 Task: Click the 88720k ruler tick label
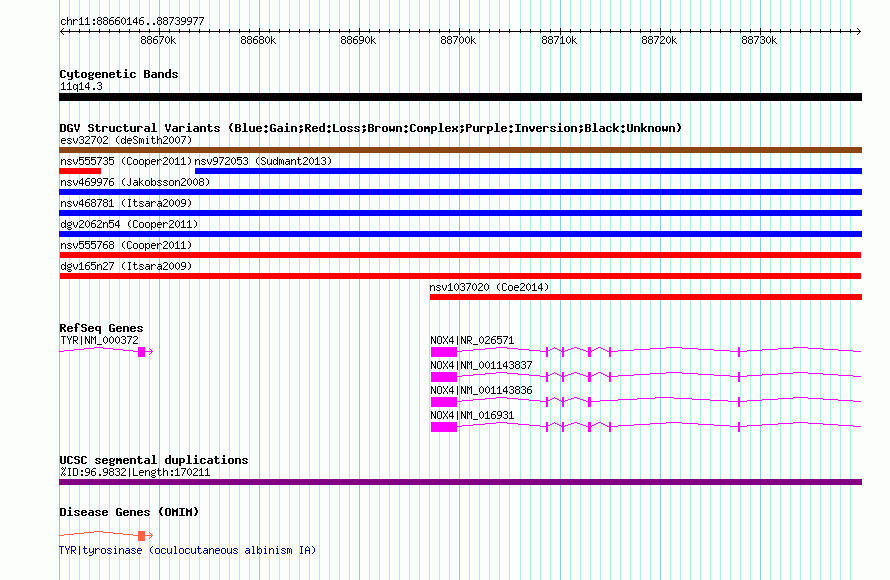click(659, 40)
